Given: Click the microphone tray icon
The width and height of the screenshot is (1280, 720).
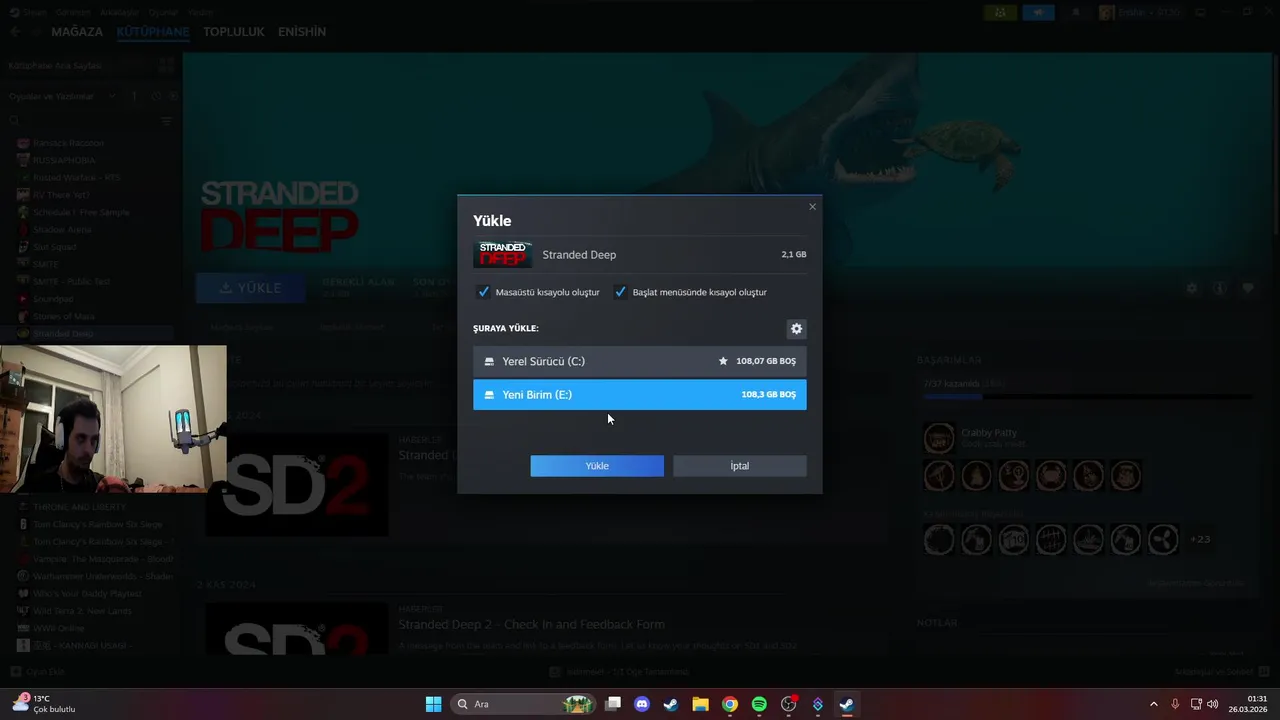Looking at the screenshot, I should (1175, 704).
